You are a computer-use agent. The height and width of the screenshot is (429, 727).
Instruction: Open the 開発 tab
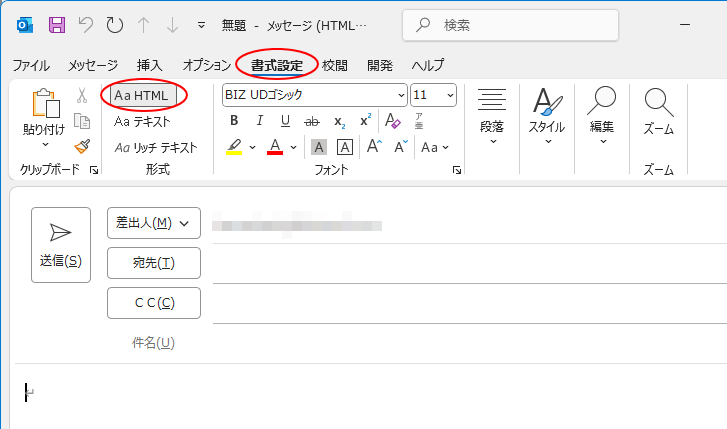pos(380,65)
